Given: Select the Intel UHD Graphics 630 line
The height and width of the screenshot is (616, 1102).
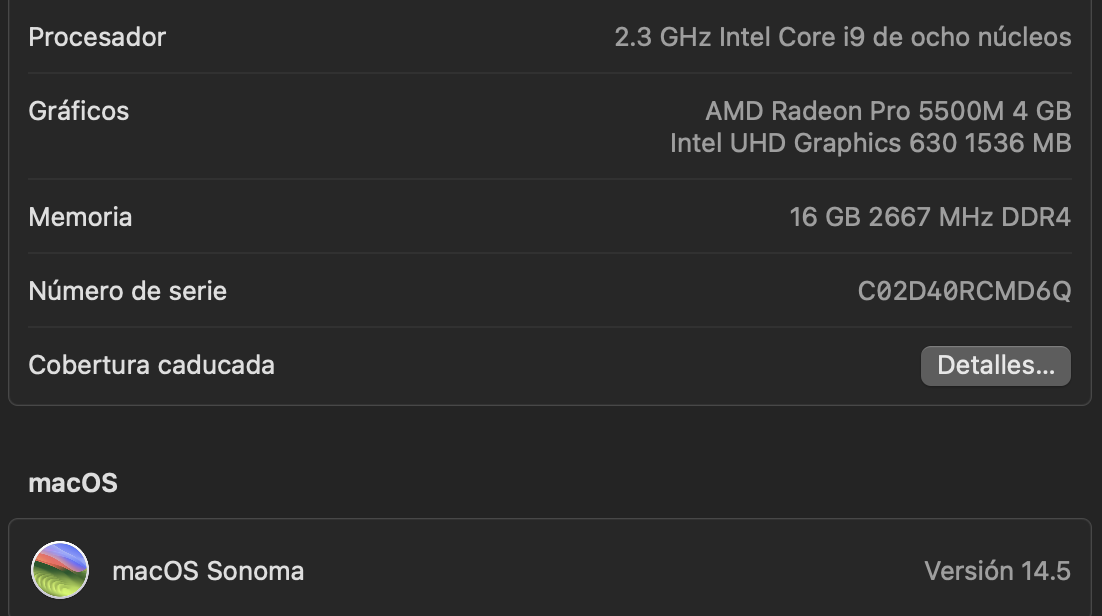Looking at the screenshot, I should (870, 143).
